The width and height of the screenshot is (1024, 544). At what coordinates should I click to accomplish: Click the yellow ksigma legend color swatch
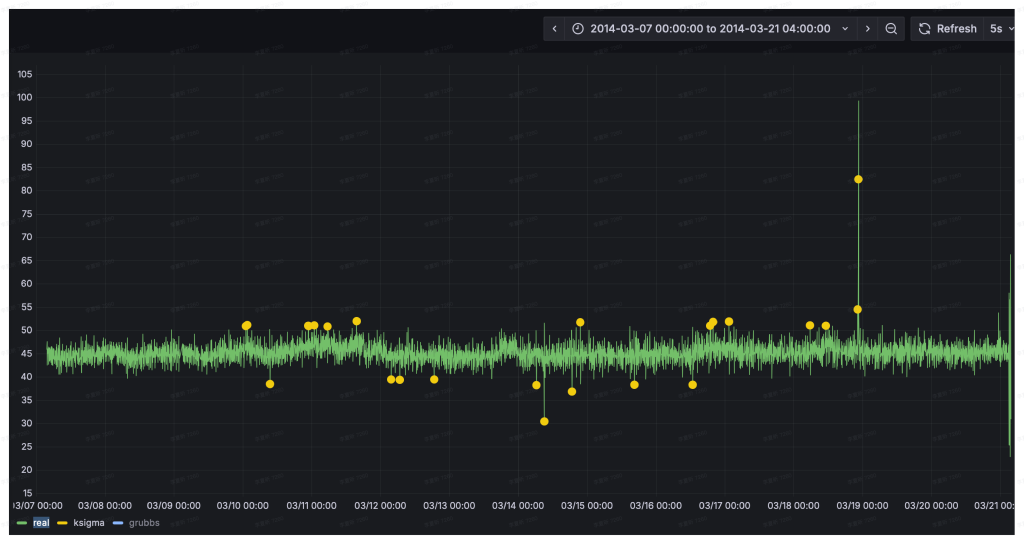coord(63,522)
